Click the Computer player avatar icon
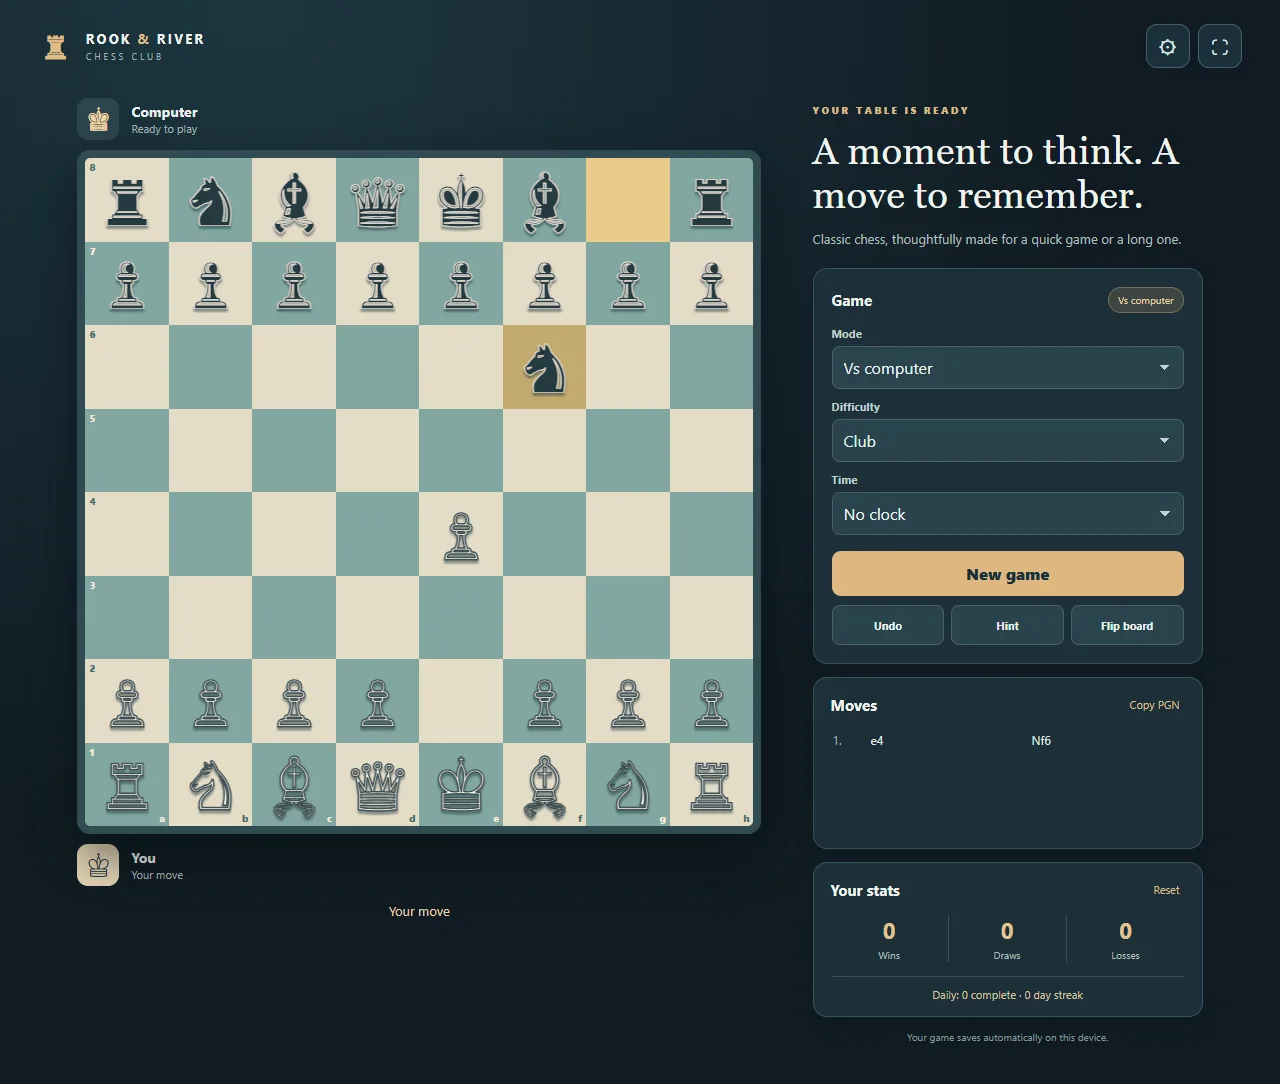This screenshot has width=1280, height=1084. pos(98,120)
